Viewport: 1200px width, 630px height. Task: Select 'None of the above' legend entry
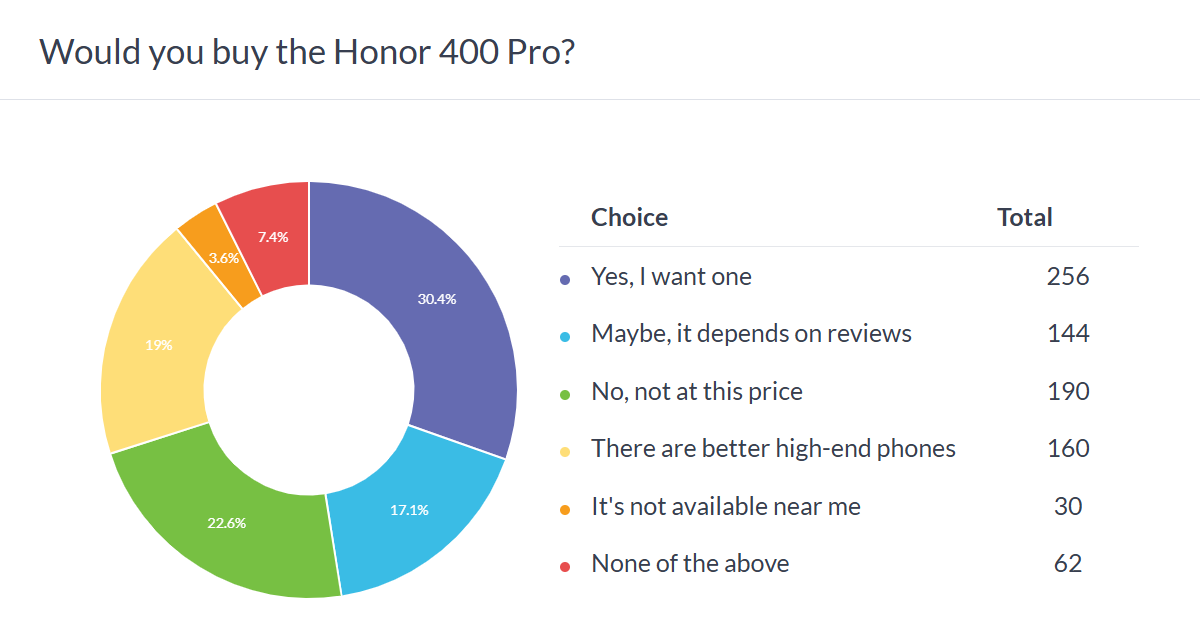tap(690, 564)
